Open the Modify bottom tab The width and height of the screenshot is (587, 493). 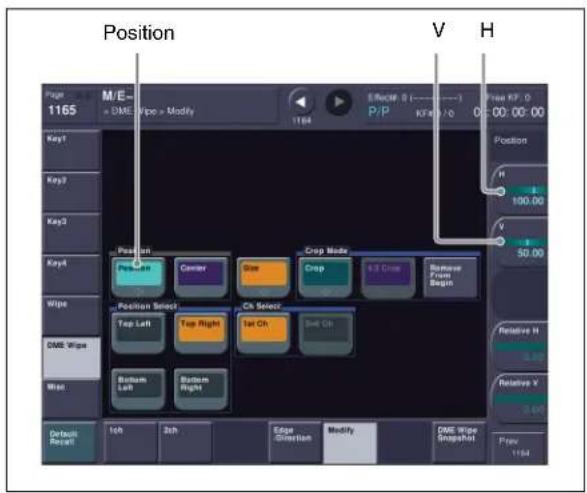(350, 442)
